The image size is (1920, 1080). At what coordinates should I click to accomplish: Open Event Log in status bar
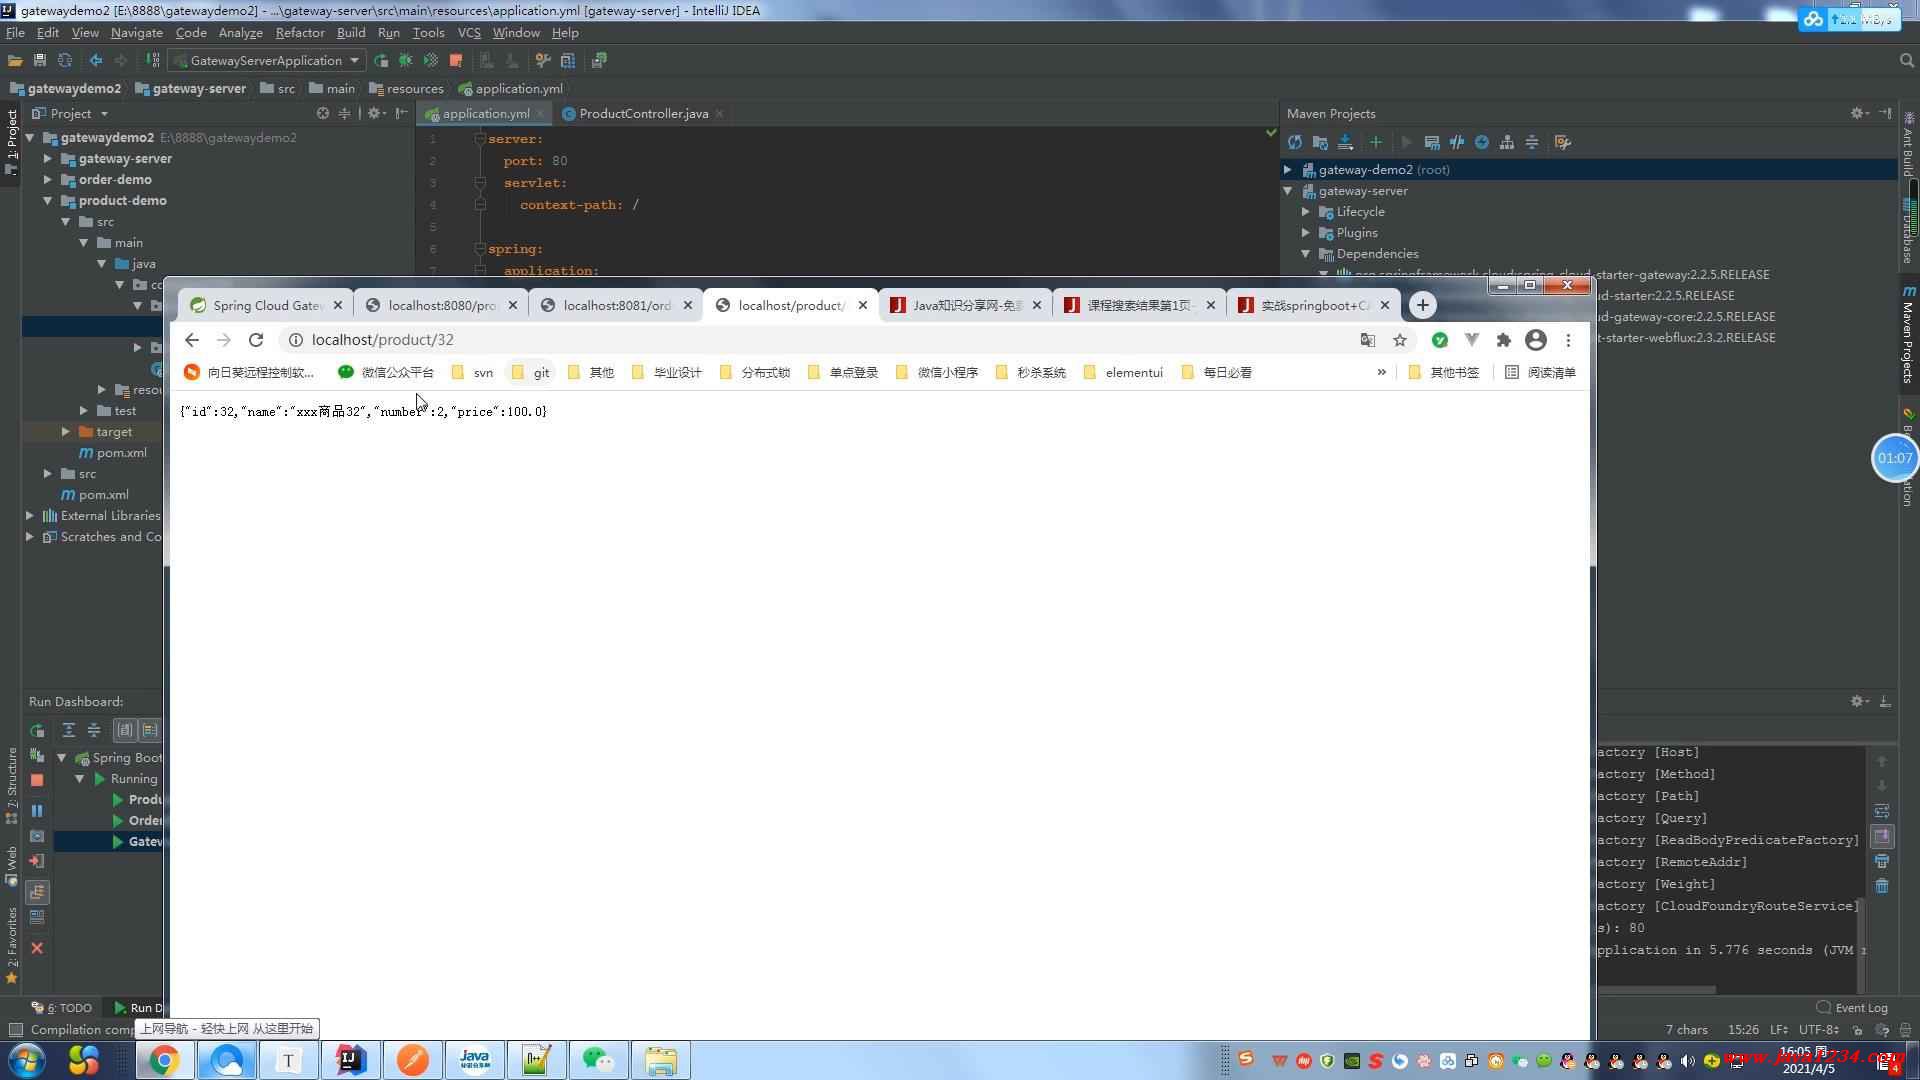tap(1852, 1007)
